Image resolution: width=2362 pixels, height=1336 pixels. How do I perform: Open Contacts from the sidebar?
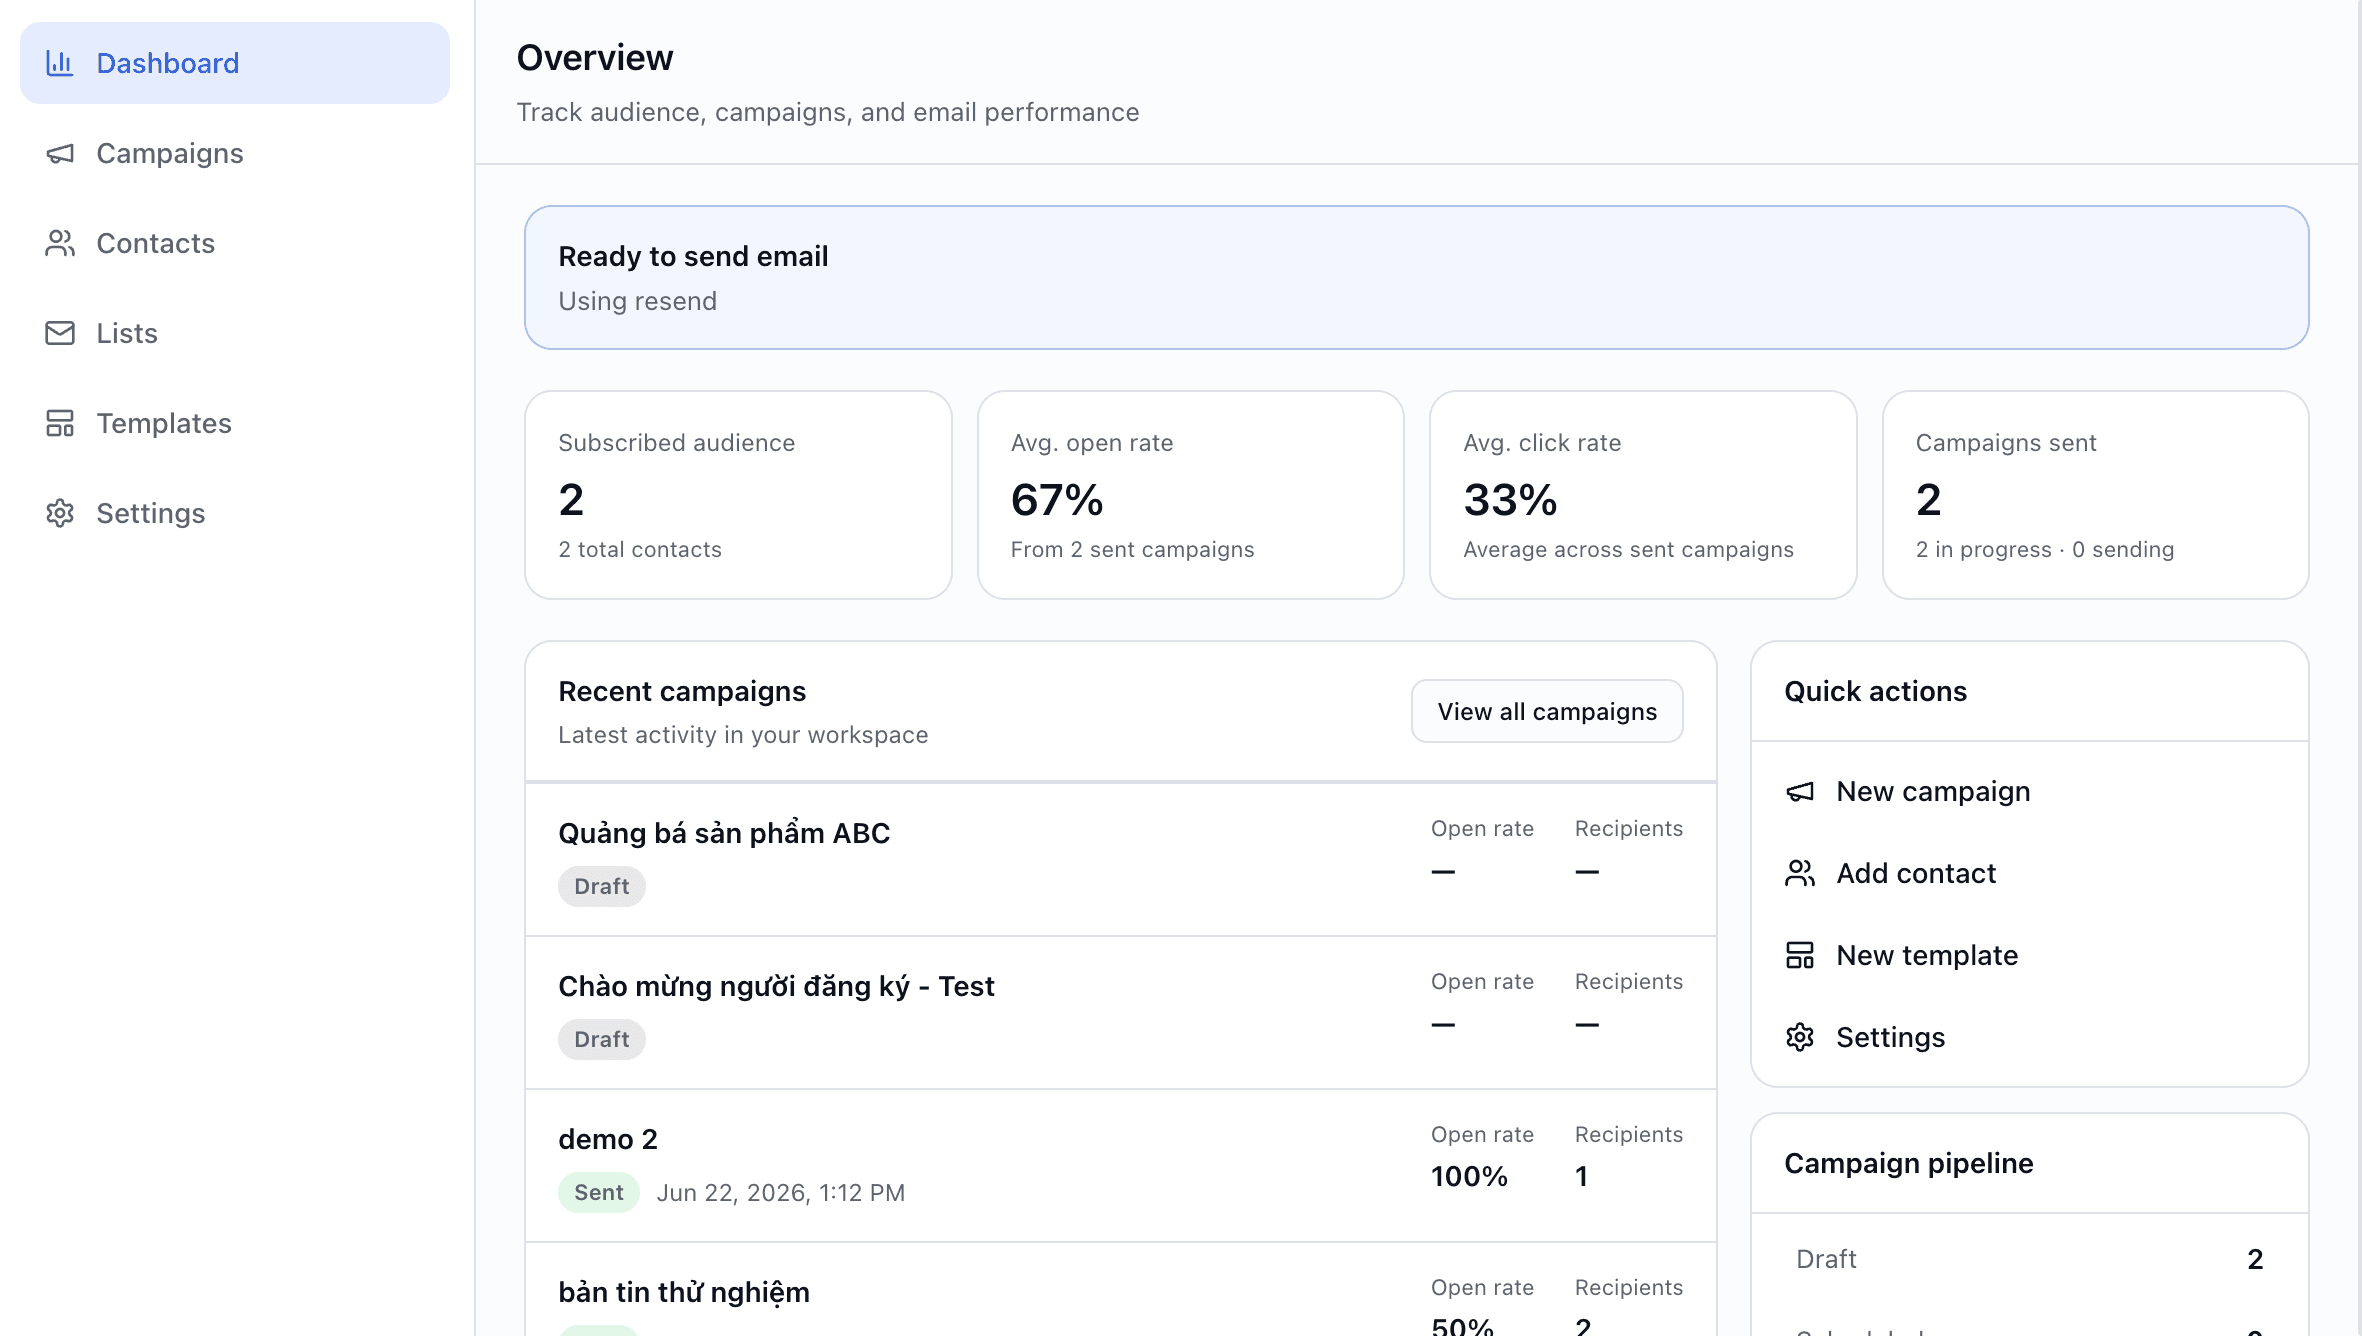point(235,243)
